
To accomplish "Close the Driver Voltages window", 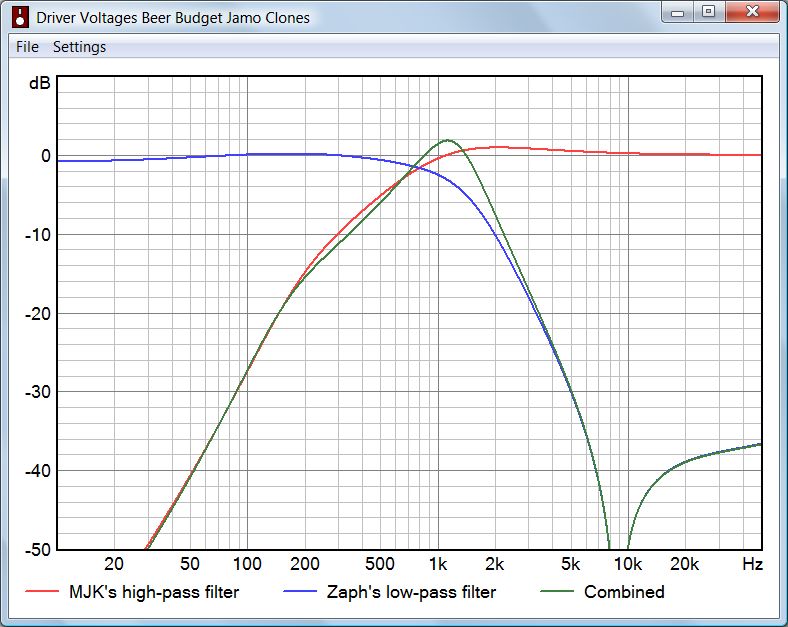I will (752, 12).
